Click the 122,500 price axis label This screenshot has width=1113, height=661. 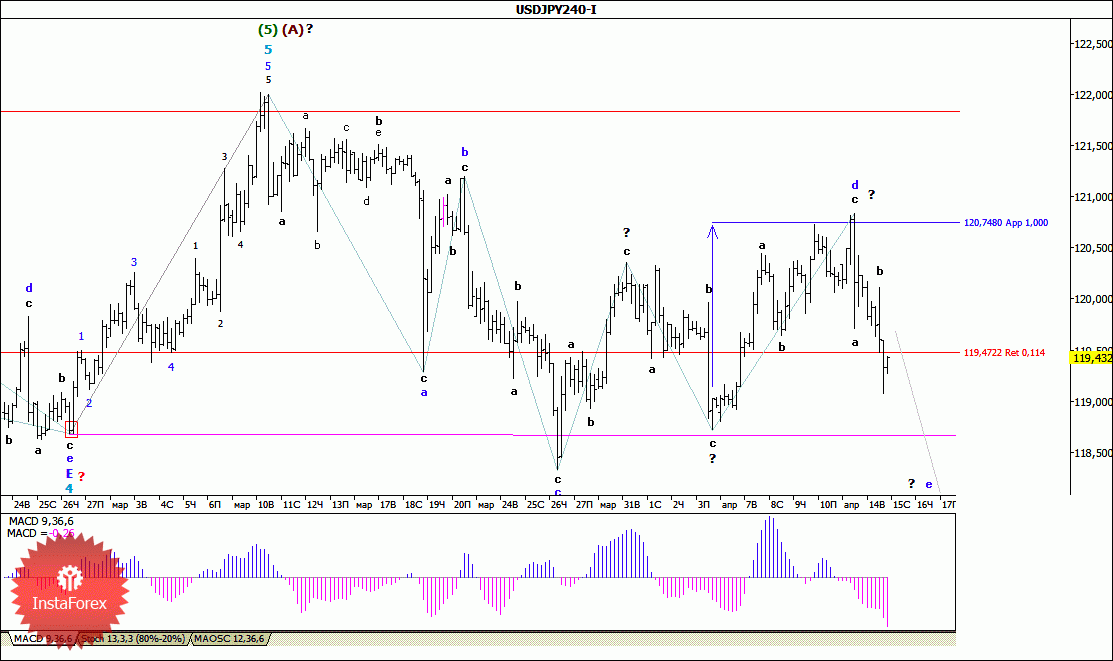[x=1093, y=44]
